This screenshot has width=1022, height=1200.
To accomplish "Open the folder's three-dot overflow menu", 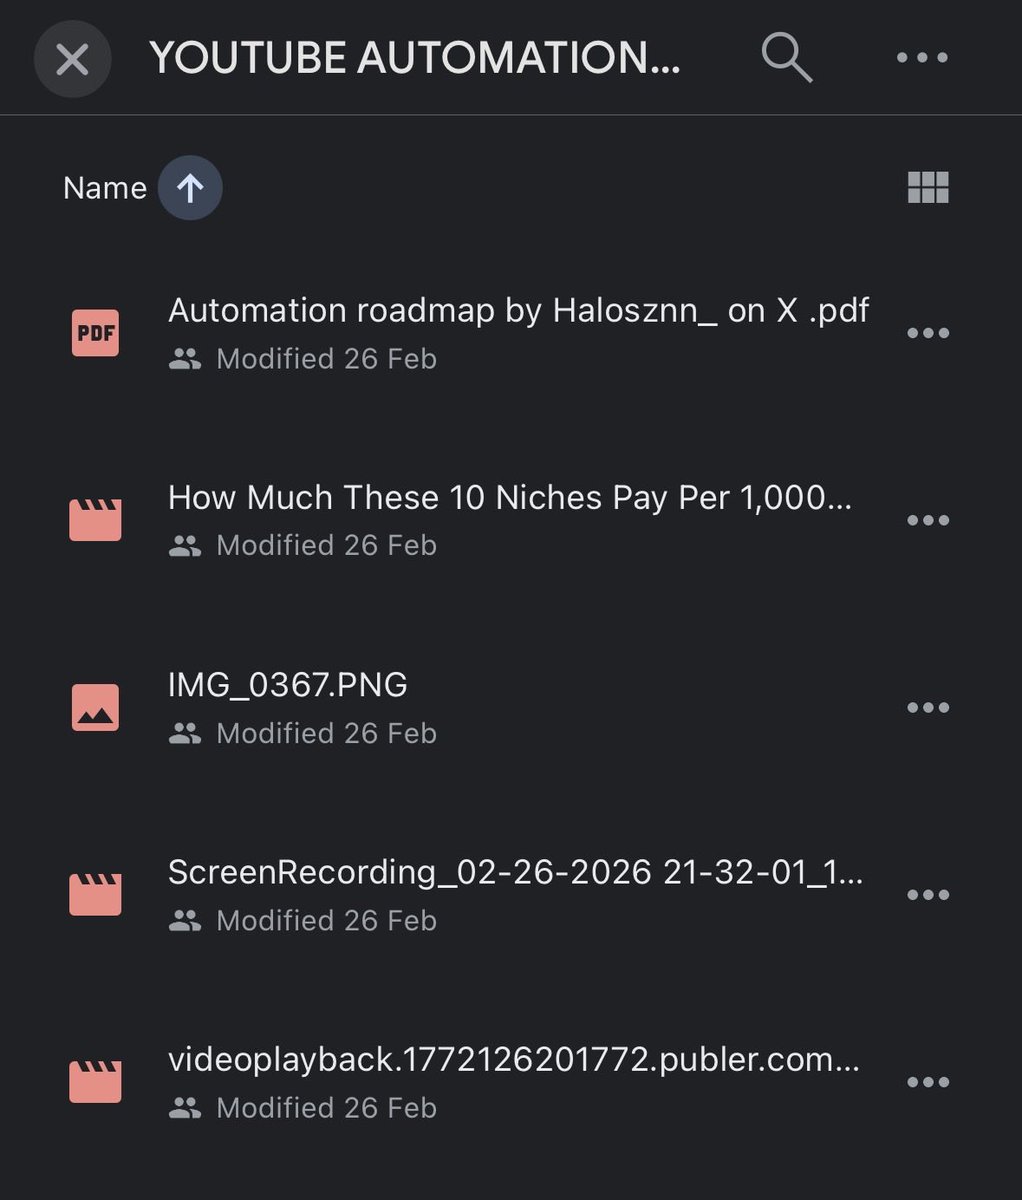I will [922, 58].
